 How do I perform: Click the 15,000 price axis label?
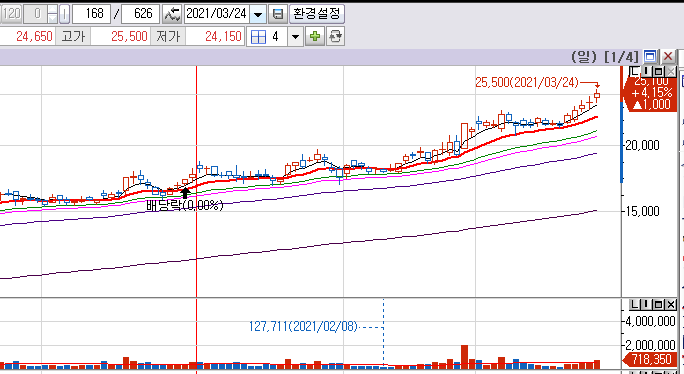pyautogui.click(x=642, y=211)
